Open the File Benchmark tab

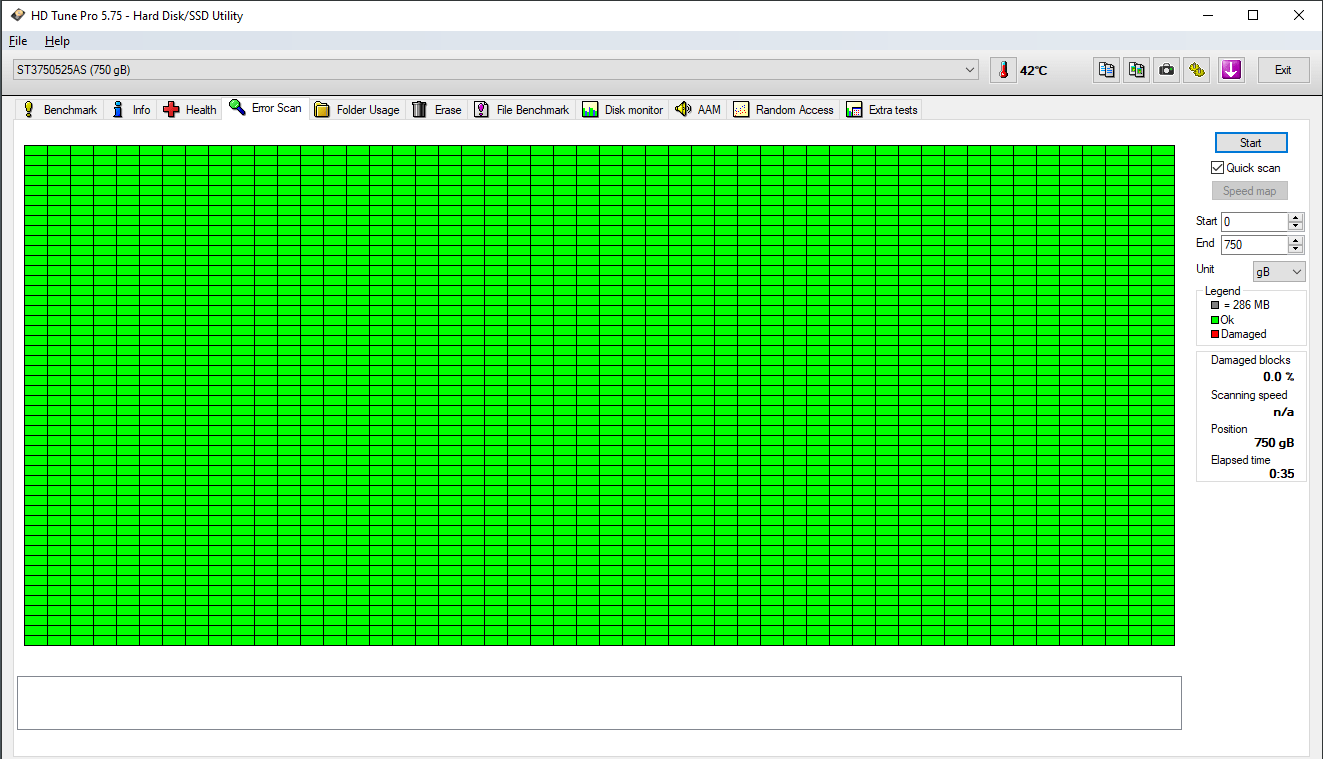pyautogui.click(x=521, y=109)
